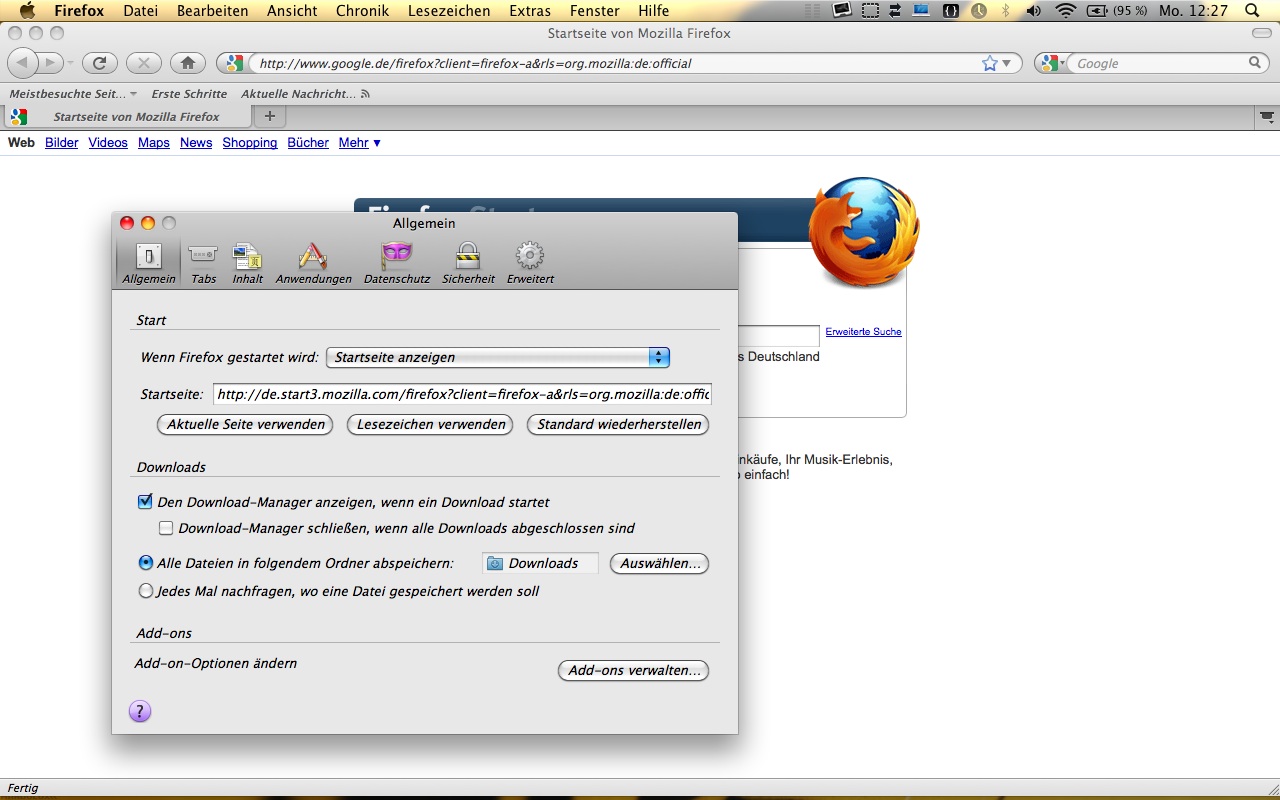Click the Downloads folder field
The height and width of the screenshot is (800, 1280).
pos(540,563)
